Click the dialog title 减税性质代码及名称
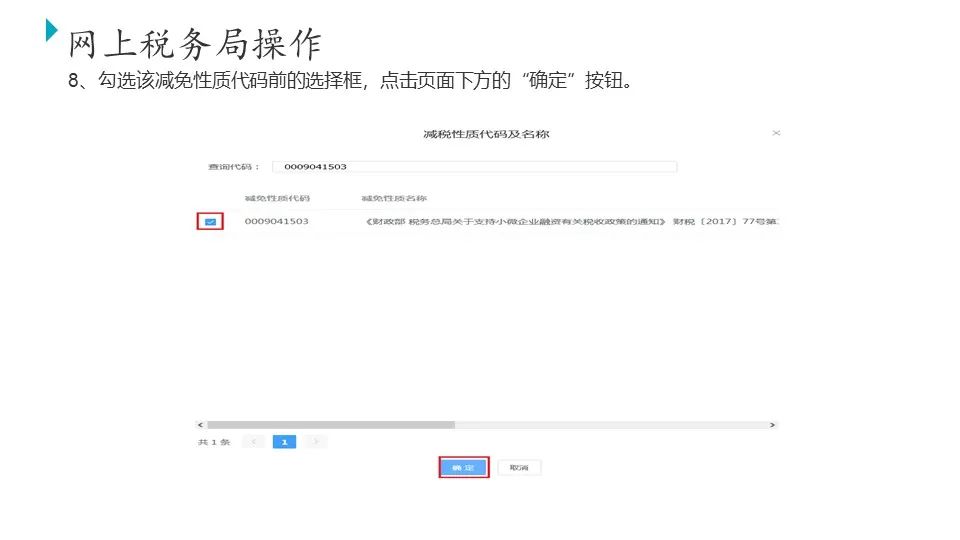960x540 pixels. click(486, 134)
